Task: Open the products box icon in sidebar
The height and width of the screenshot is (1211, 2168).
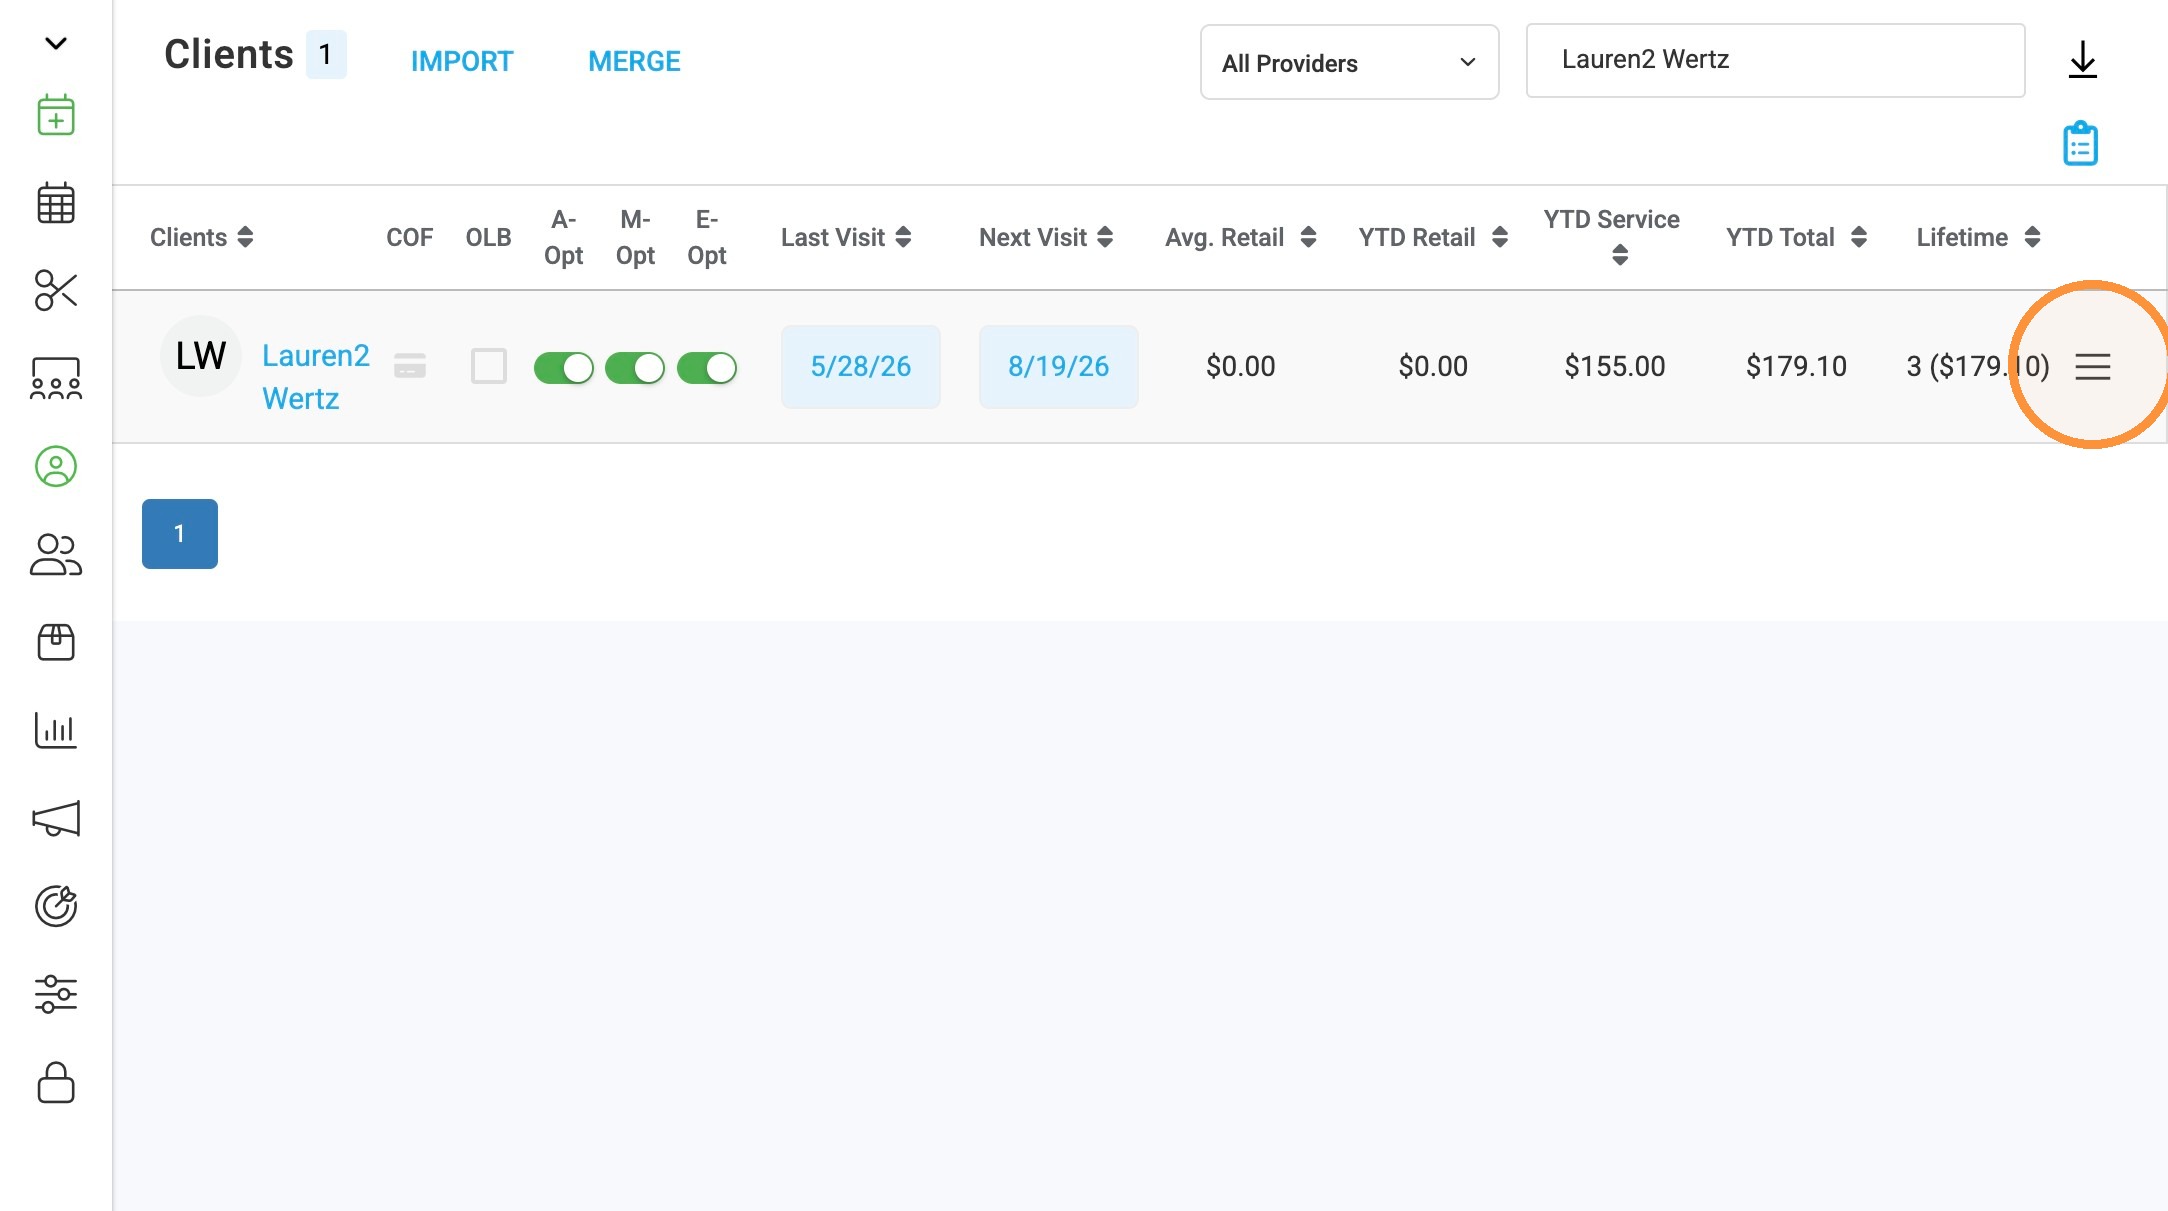Action: tap(56, 642)
